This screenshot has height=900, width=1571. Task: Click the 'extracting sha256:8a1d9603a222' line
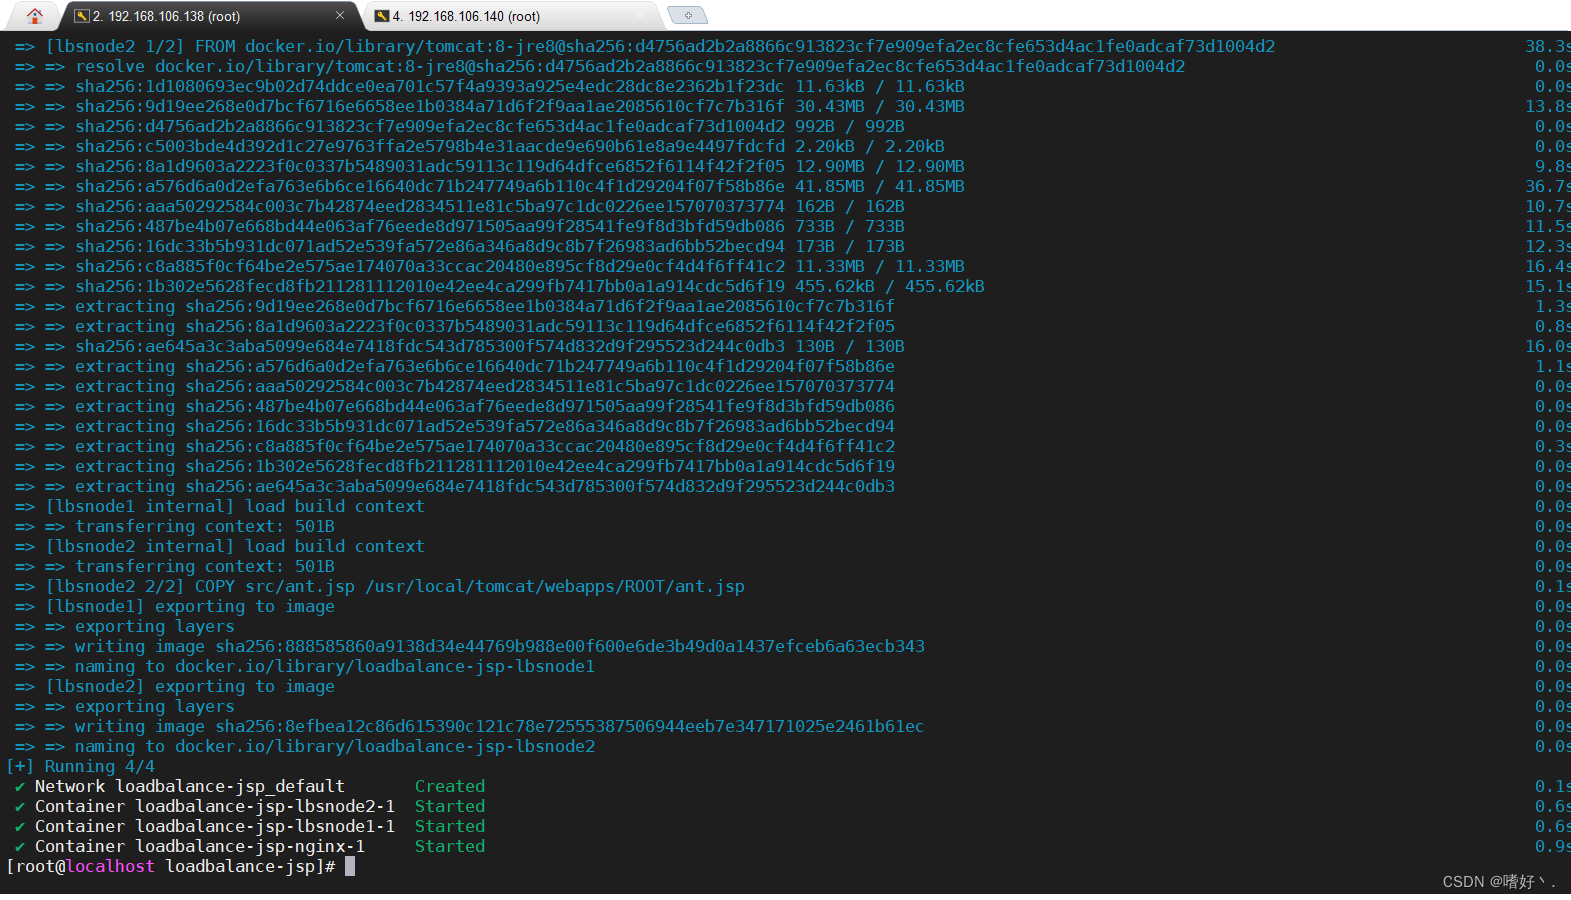pyautogui.click(x=455, y=326)
